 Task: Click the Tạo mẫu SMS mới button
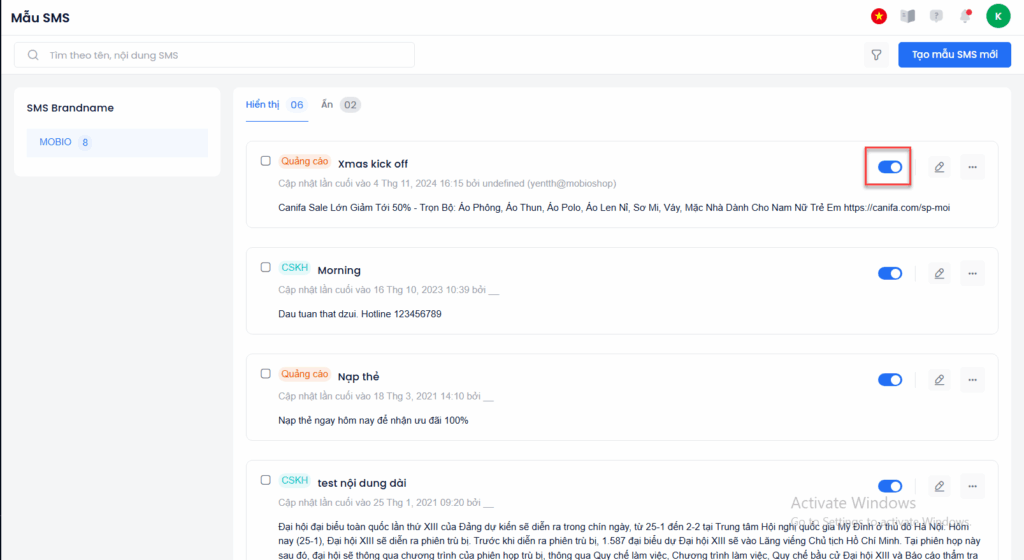pyautogui.click(x=954, y=55)
